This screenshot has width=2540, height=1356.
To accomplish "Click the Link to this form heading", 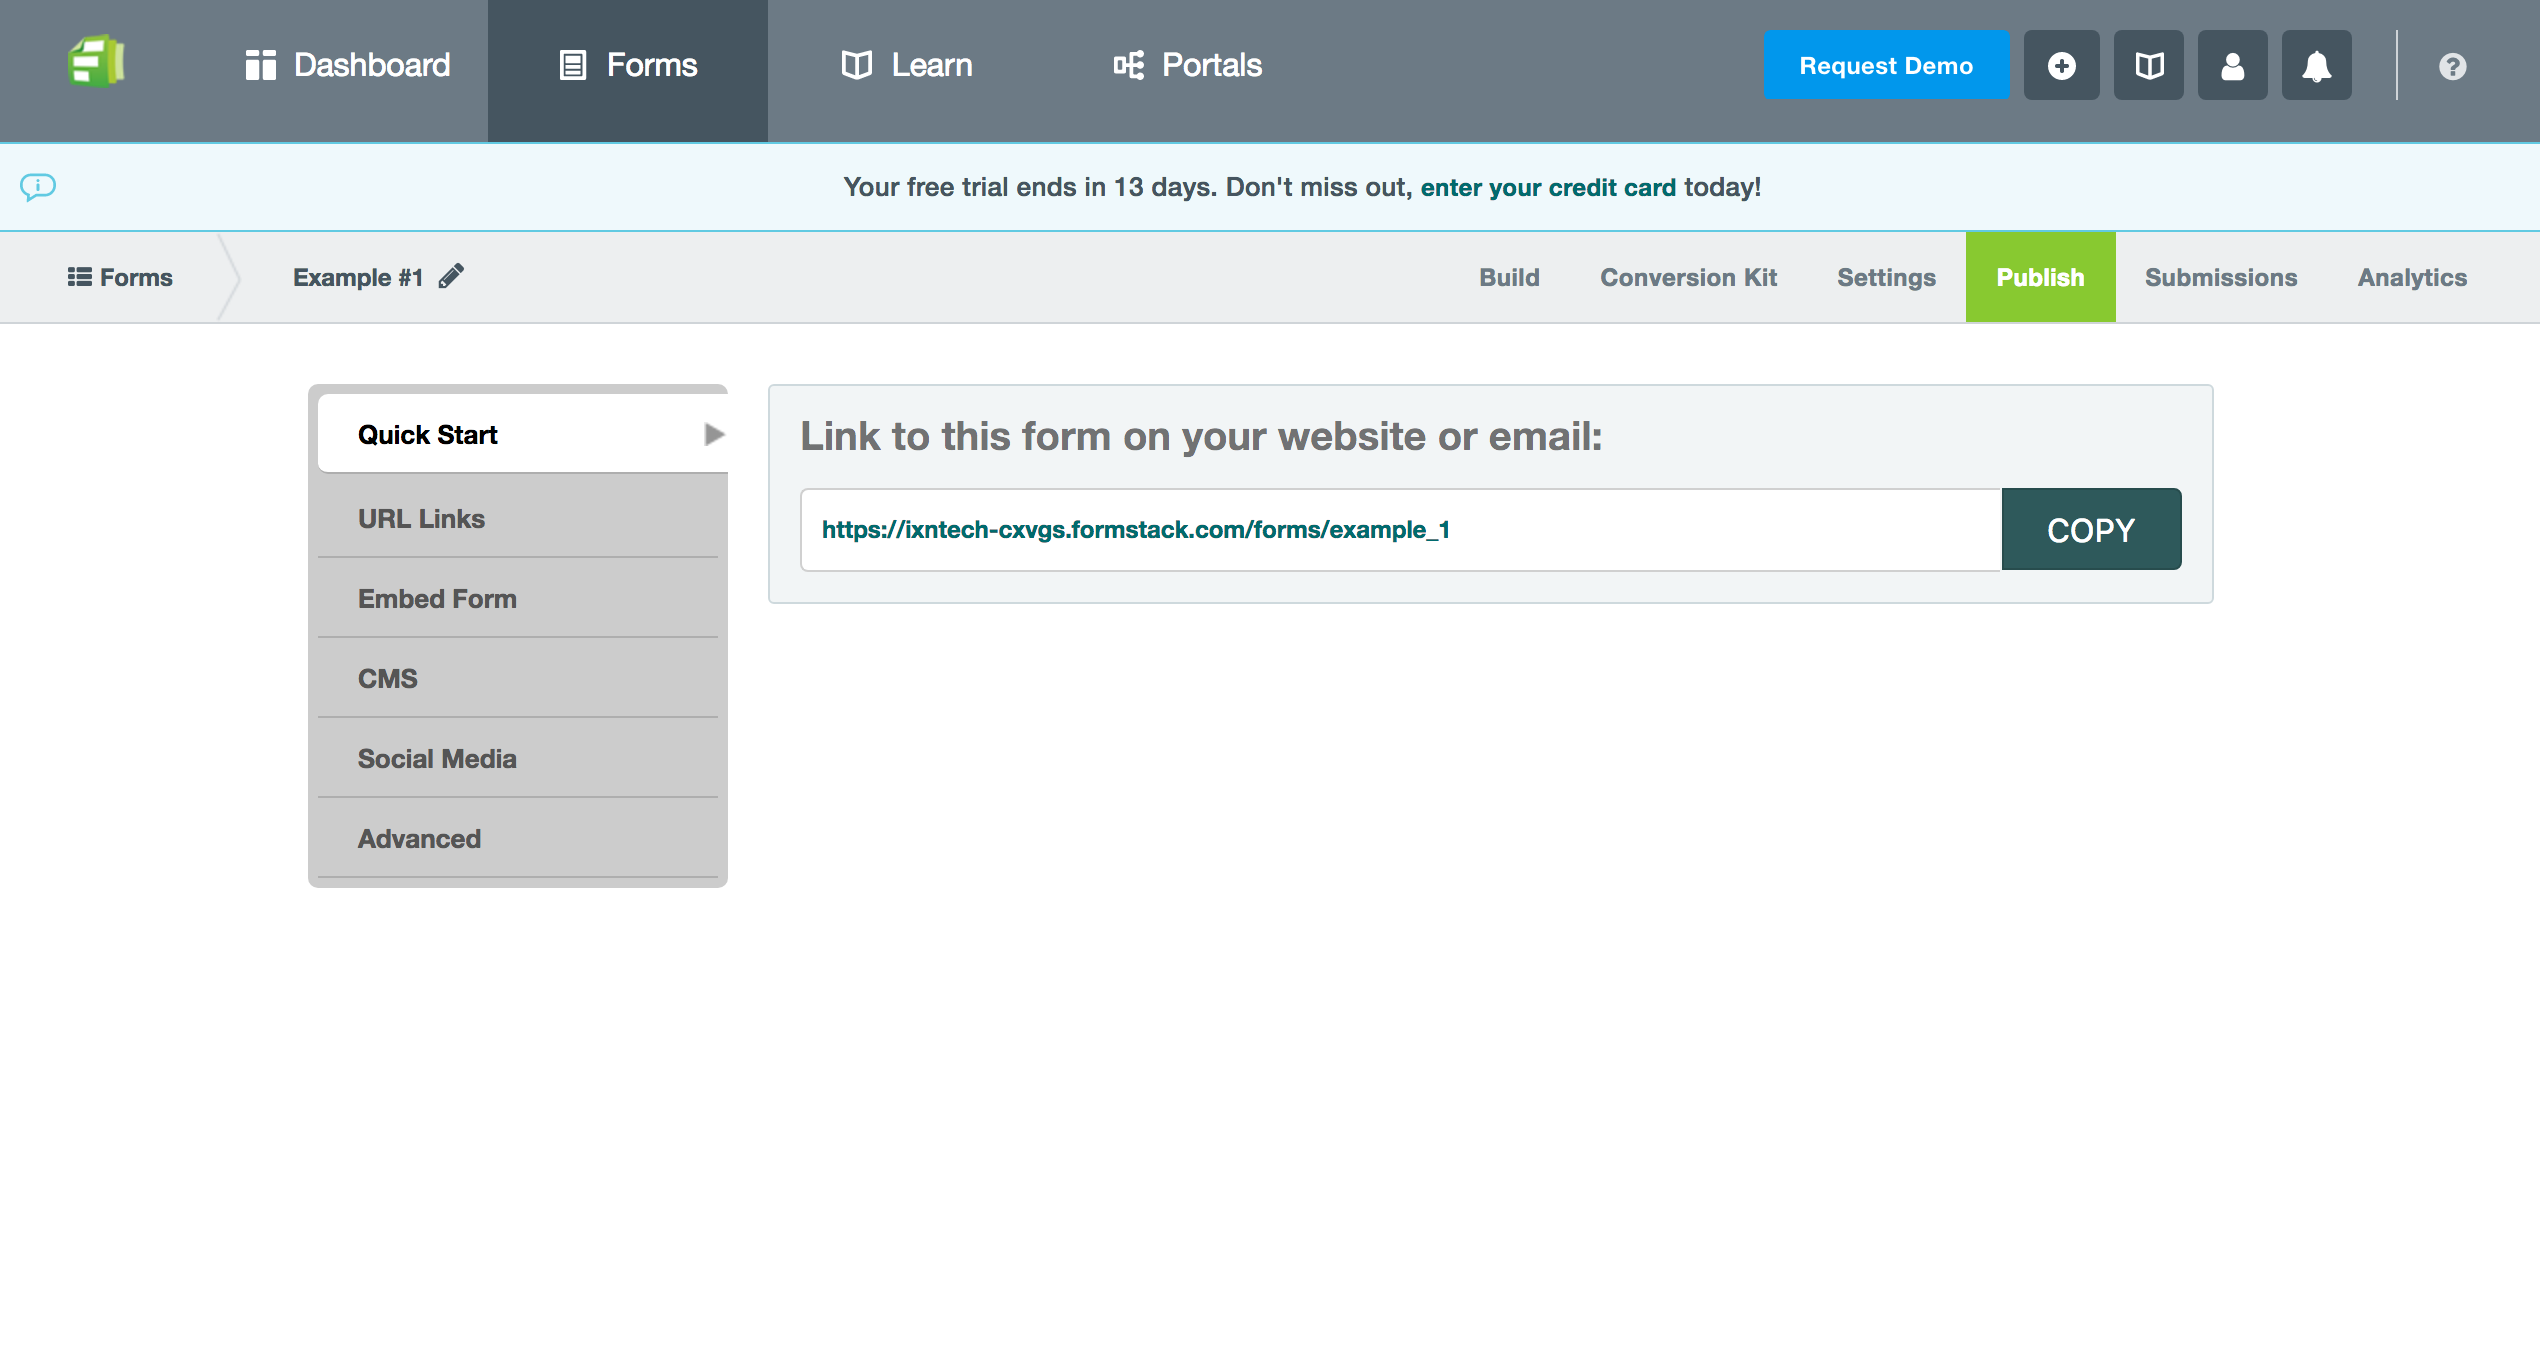I will [1201, 436].
